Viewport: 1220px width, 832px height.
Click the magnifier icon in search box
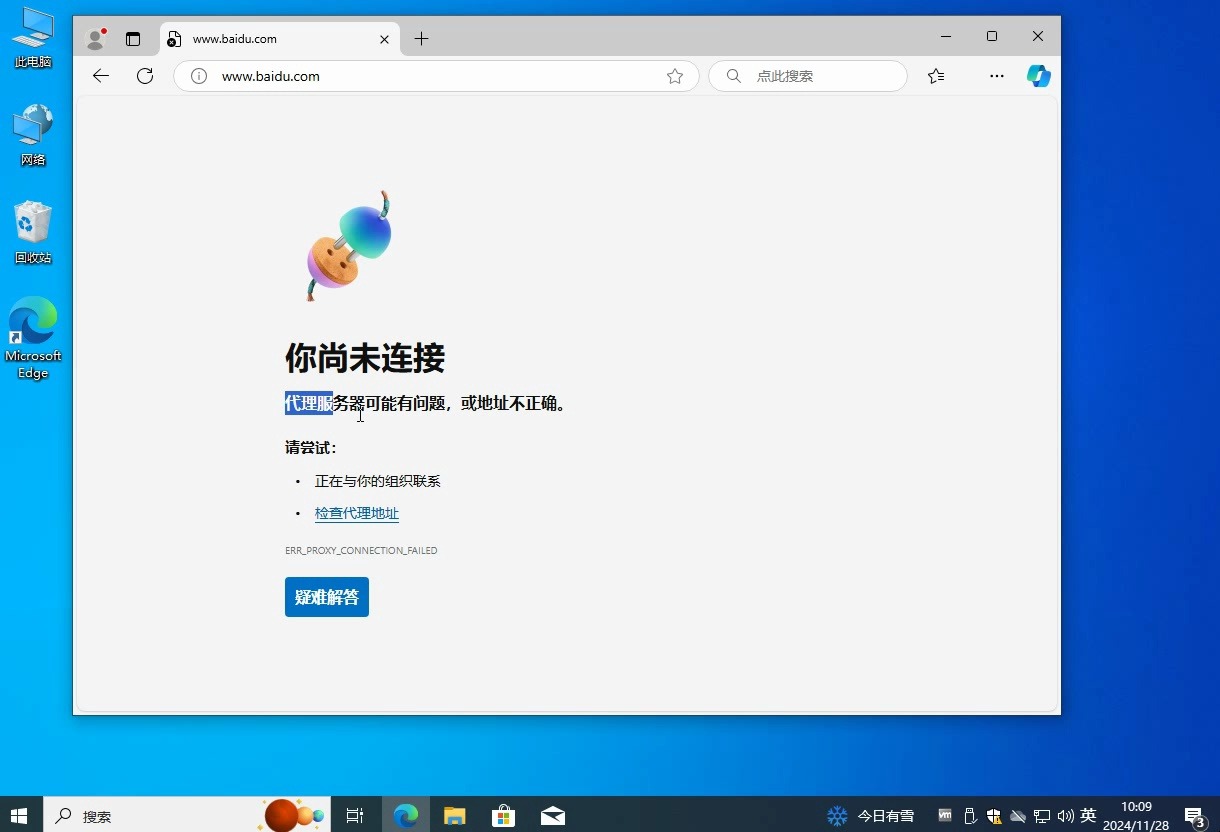(x=734, y=76)
